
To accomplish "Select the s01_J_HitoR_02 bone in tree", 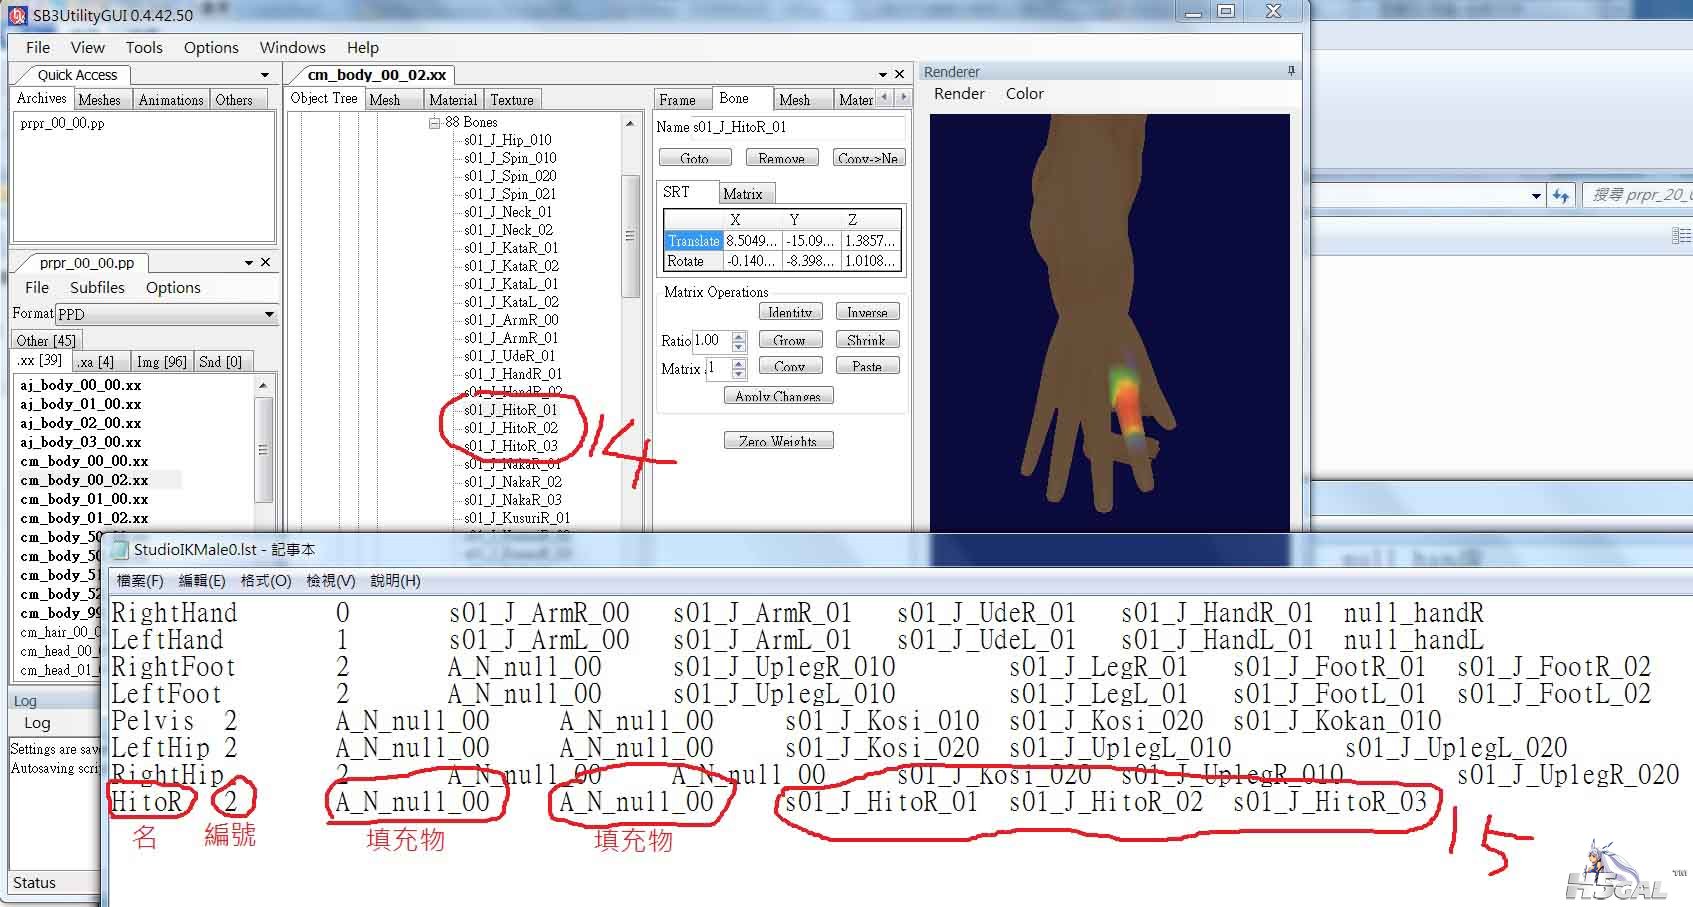I will (511, 427).
